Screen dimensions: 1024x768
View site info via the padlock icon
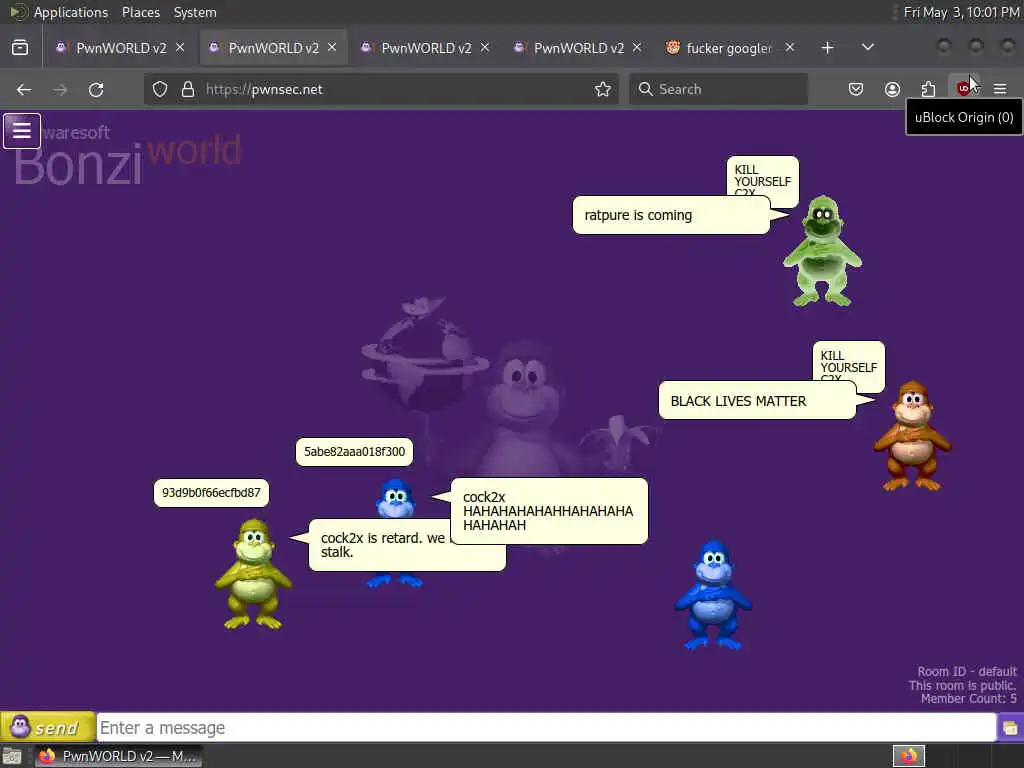click(188, 89)
